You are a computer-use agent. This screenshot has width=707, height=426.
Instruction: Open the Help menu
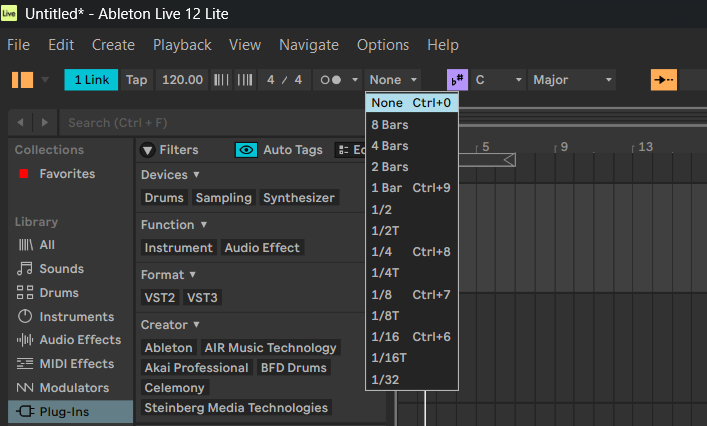tap(443, 45)
